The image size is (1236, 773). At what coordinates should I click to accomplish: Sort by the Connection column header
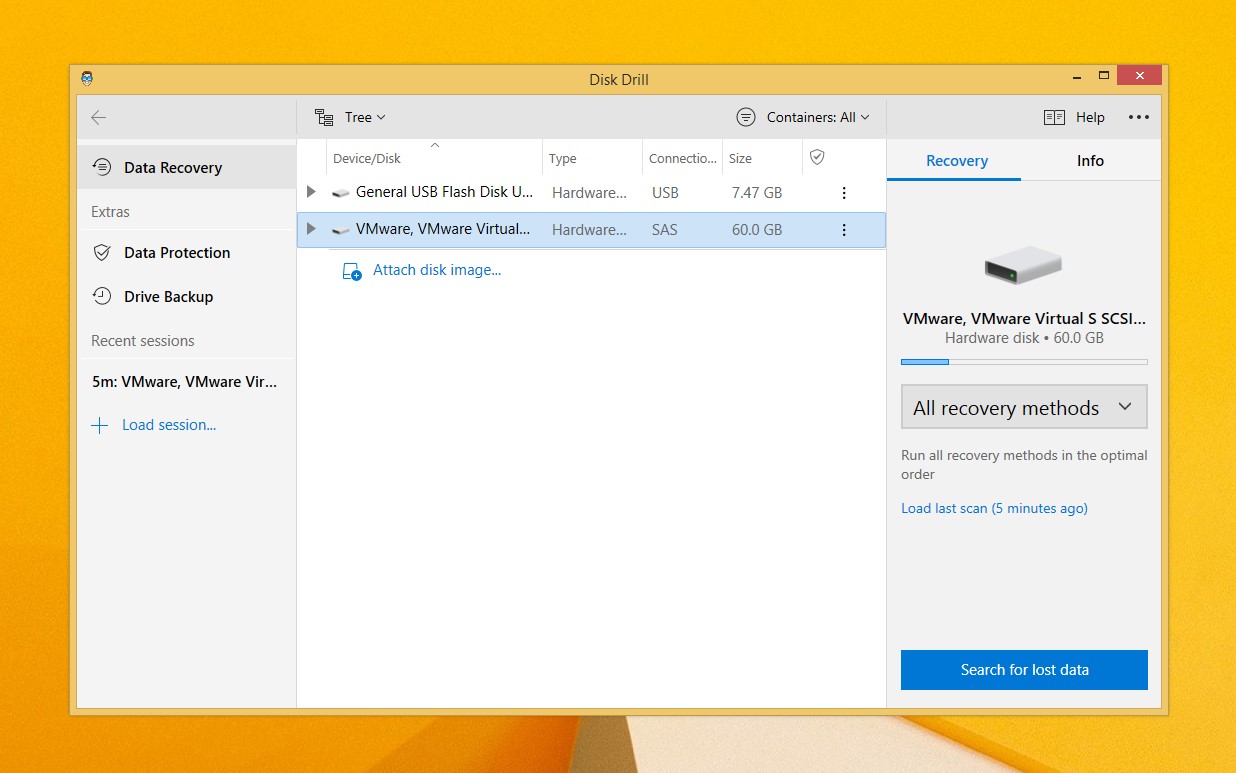682,158
